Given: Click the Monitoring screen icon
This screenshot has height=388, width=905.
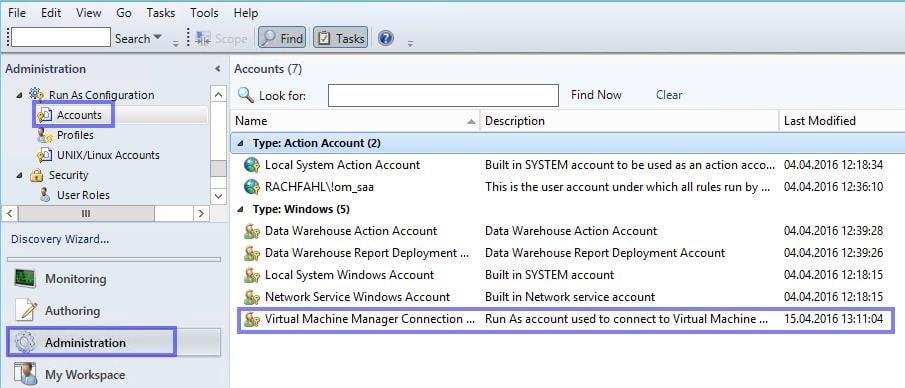Looking at the screenshot, I should pos(25,278).
